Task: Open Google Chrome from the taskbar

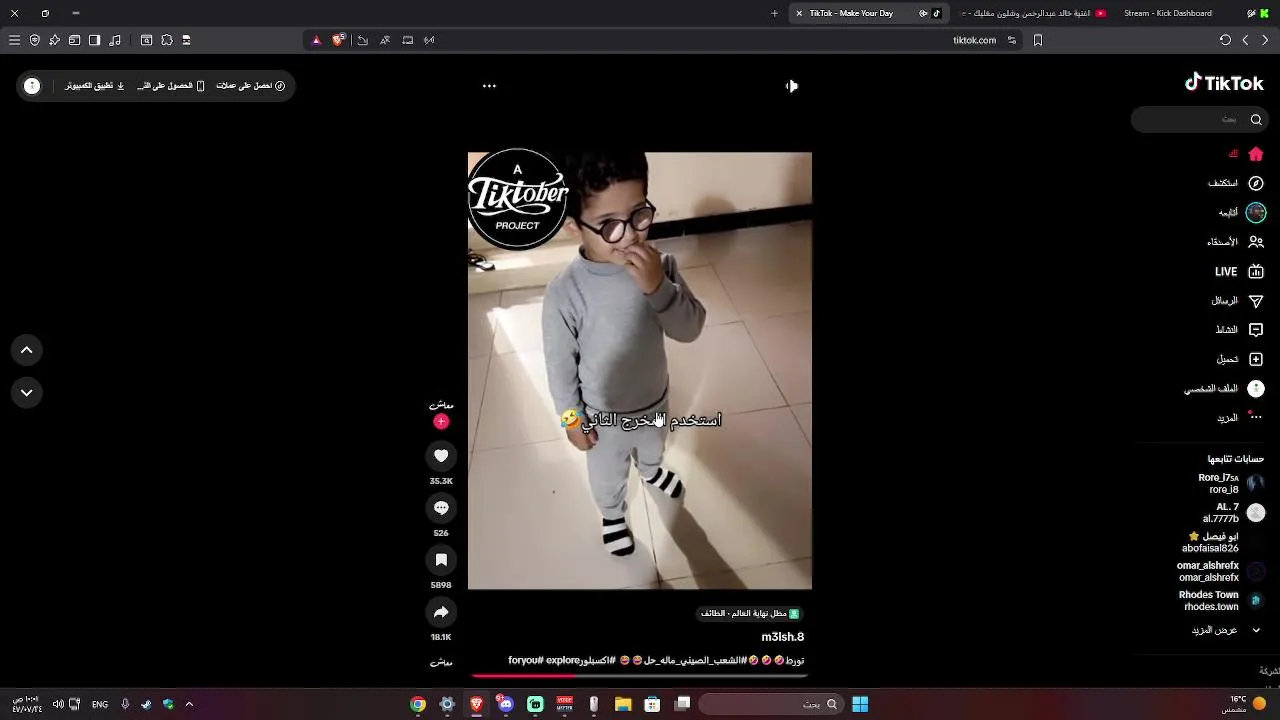Action: 418,704
